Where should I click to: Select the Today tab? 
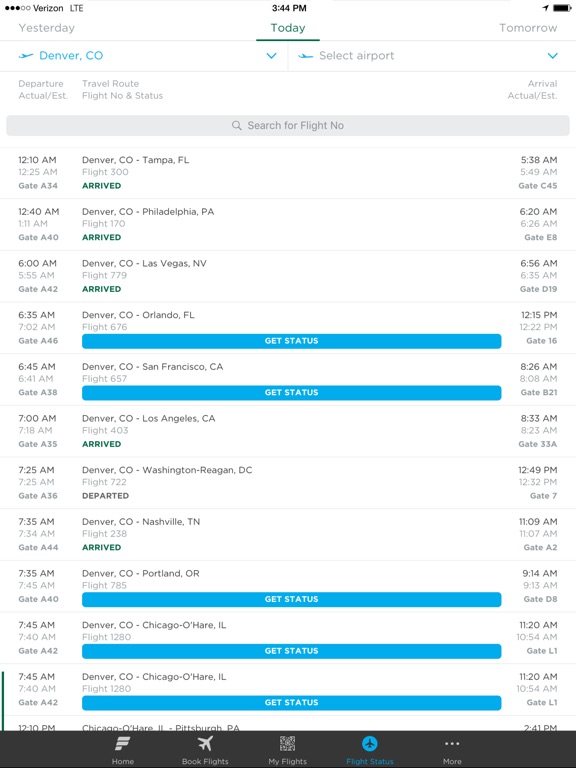click(x=288, y=28)
